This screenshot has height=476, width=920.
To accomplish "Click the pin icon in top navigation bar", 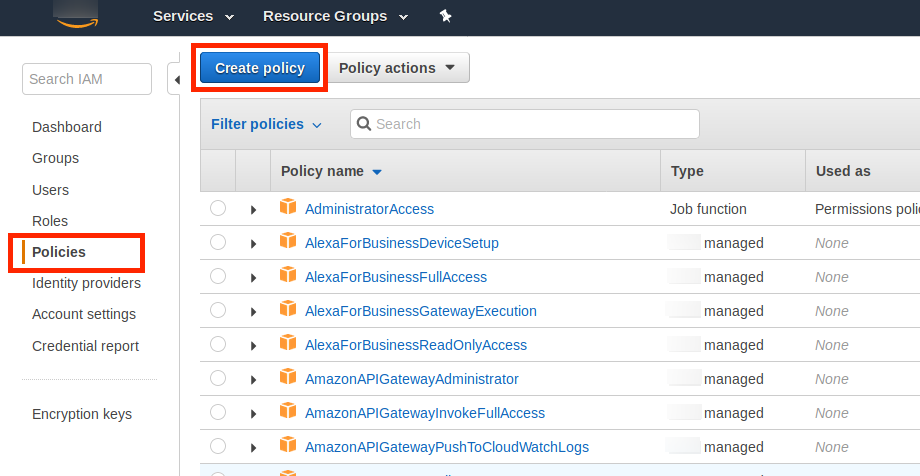I will click(445, 16).
